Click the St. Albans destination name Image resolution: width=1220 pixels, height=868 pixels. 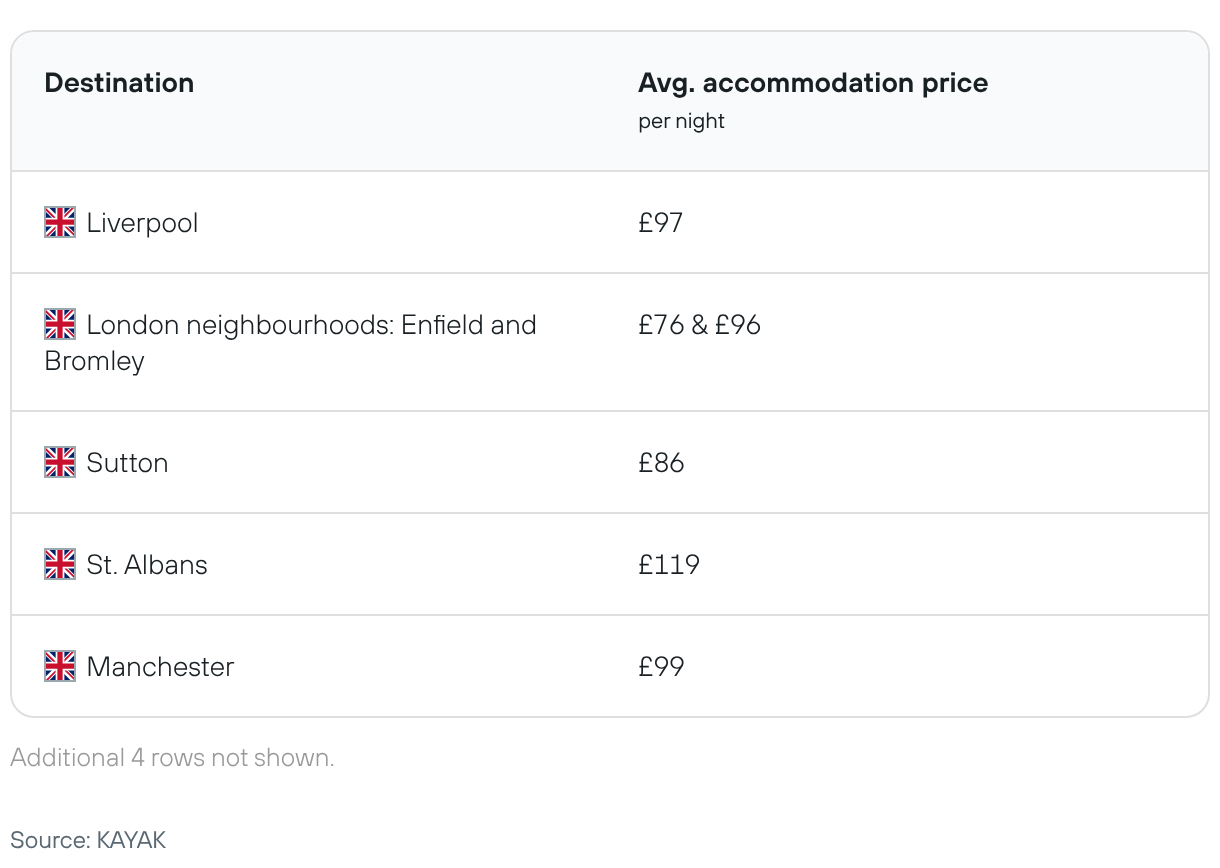tap(147, 565)
